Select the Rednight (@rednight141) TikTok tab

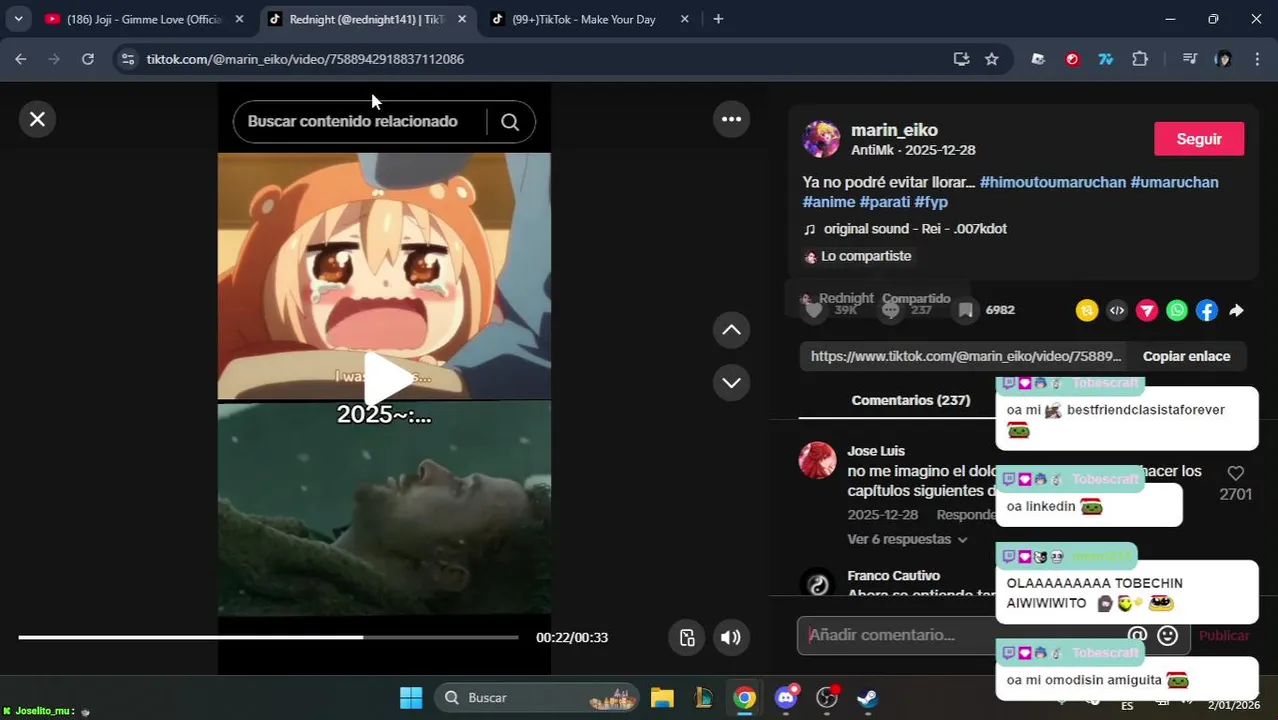coord(367,19)
